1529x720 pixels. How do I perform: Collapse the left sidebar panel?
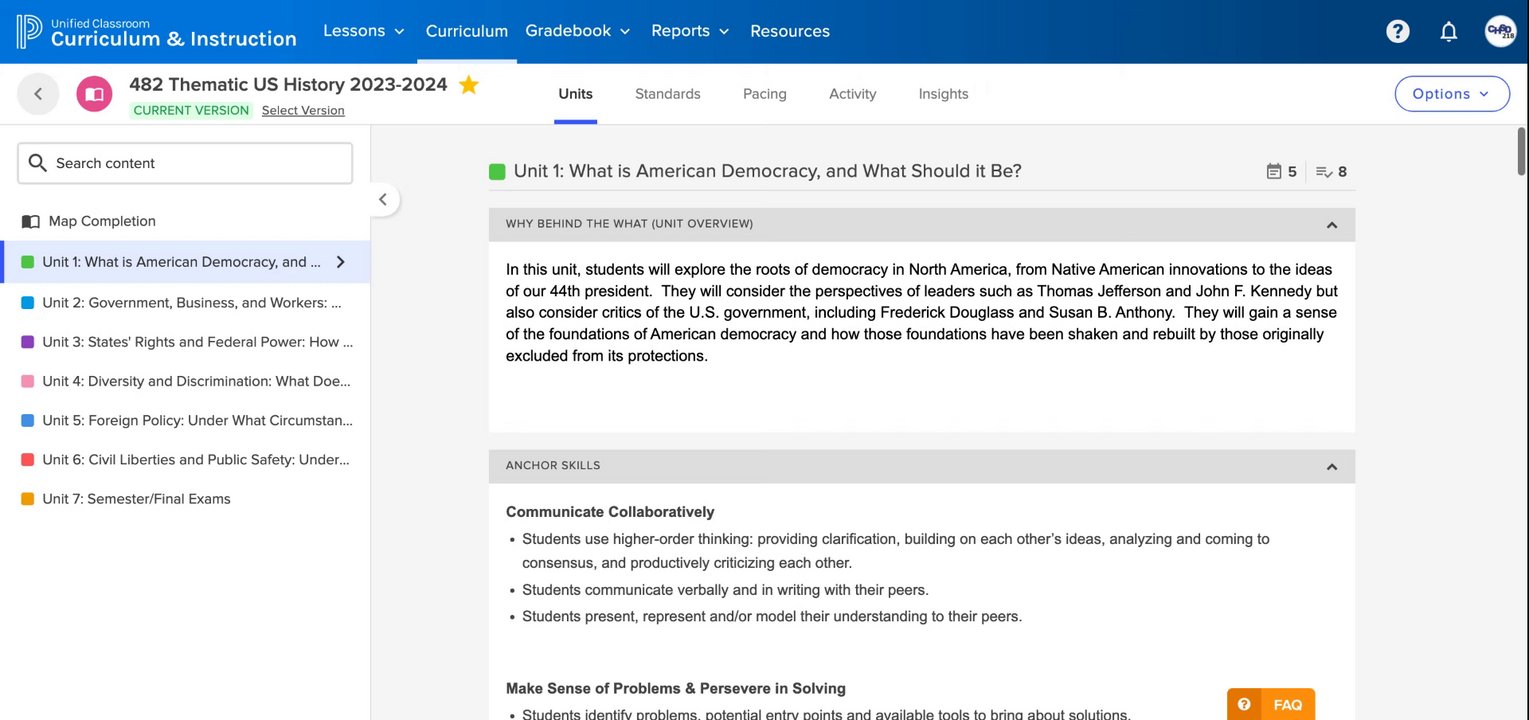point(382,200)
